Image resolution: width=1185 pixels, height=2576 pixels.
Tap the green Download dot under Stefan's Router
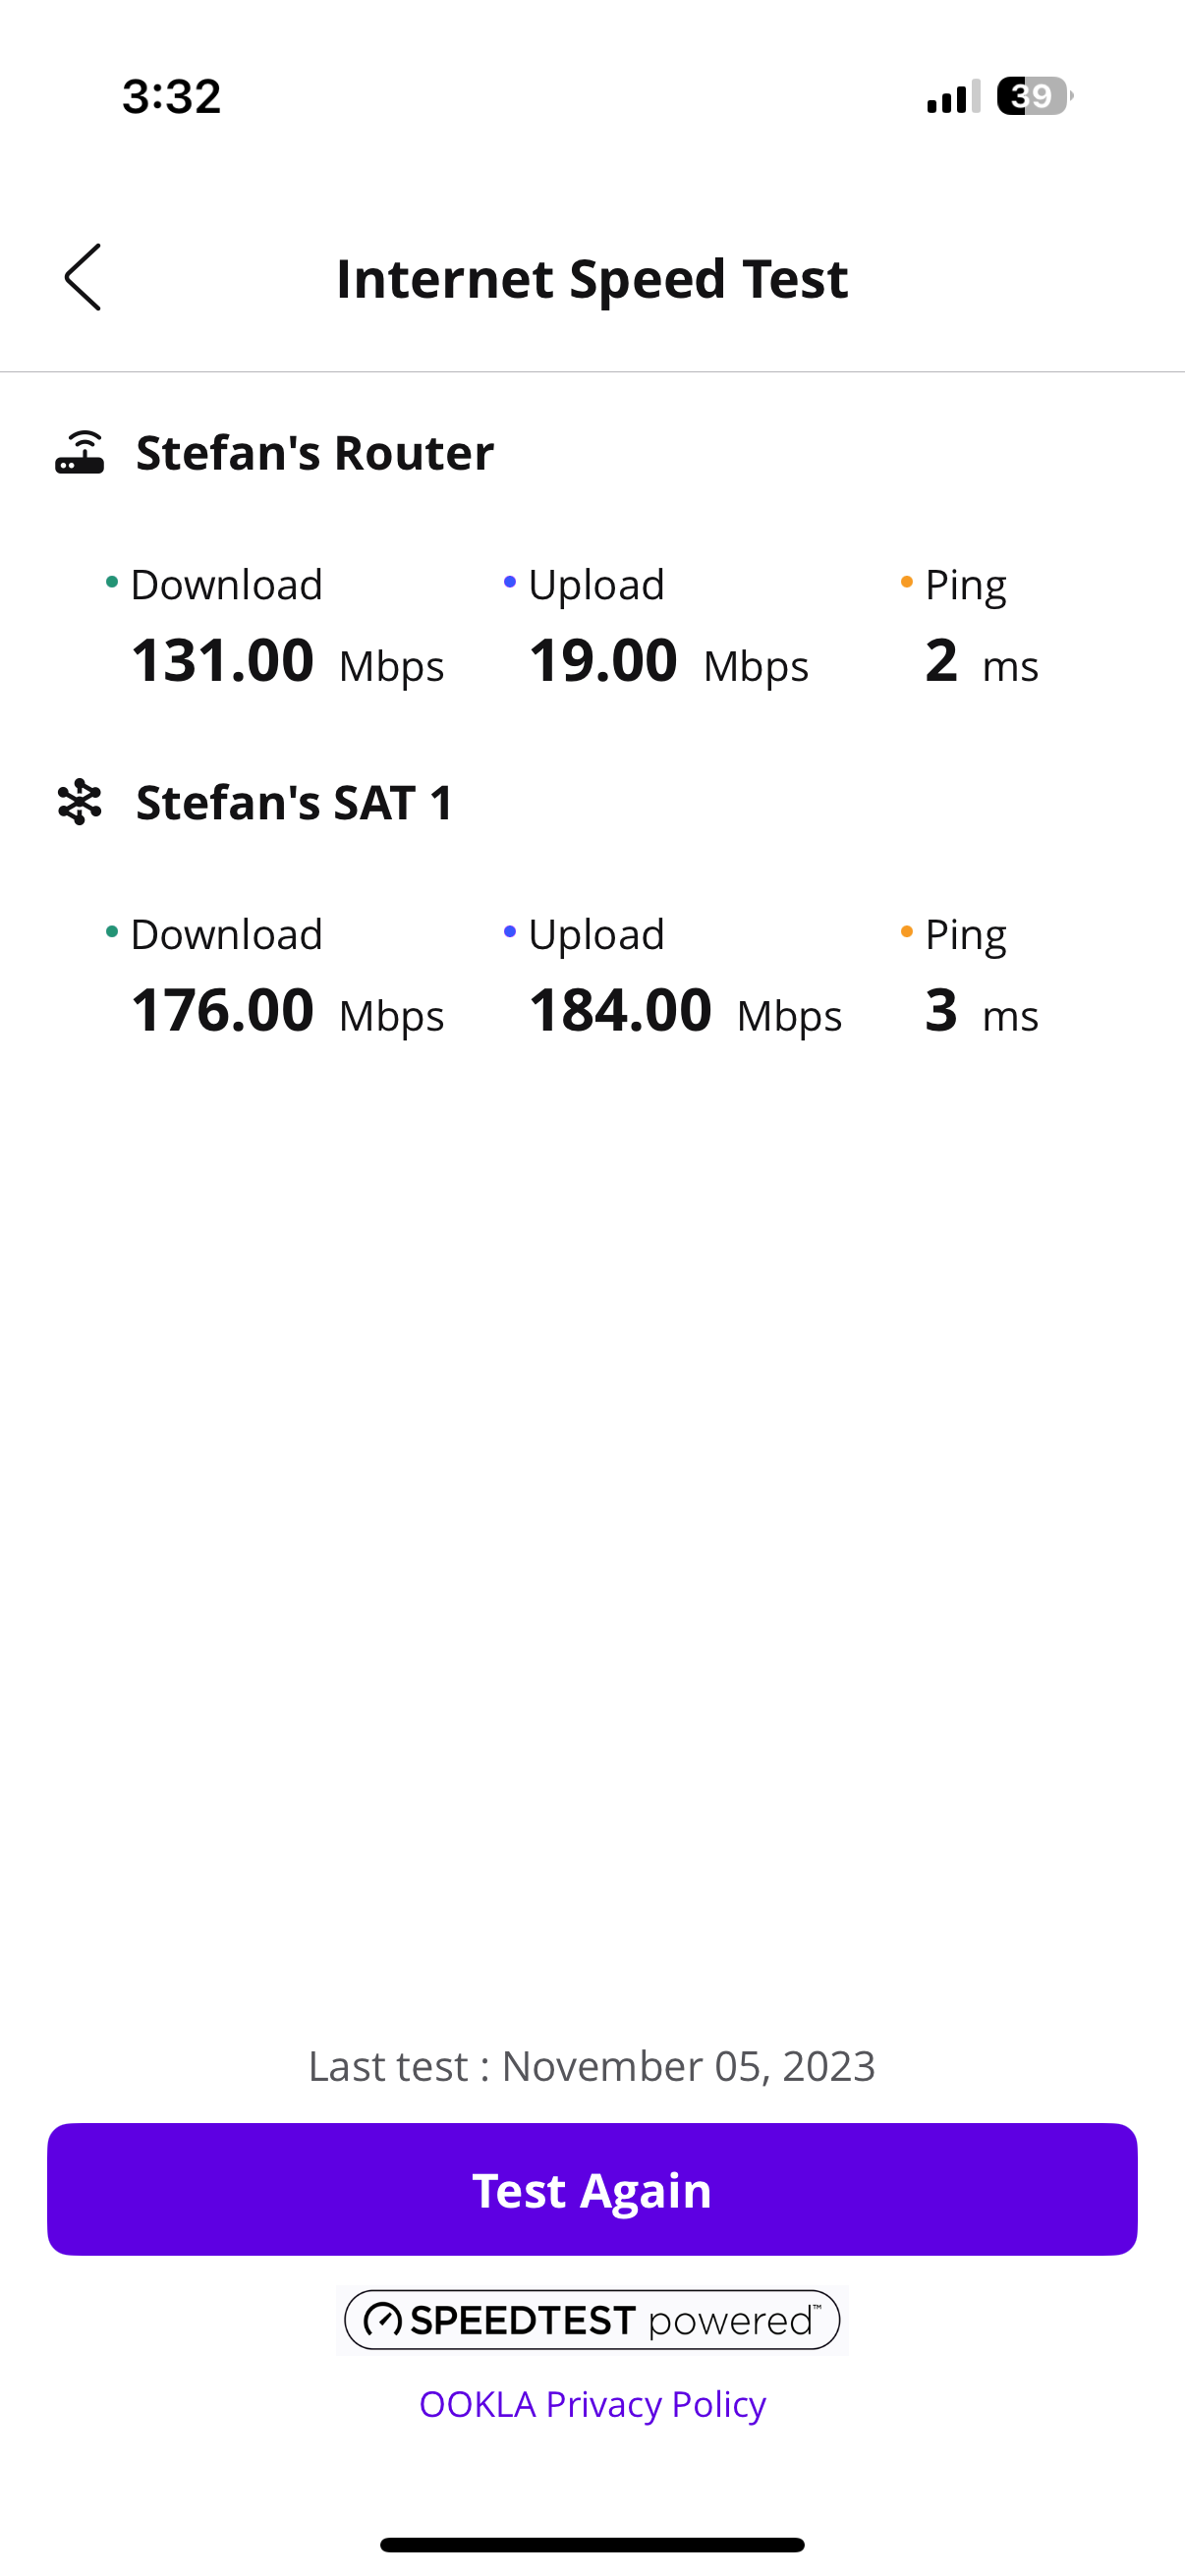[x=112, y=582]
